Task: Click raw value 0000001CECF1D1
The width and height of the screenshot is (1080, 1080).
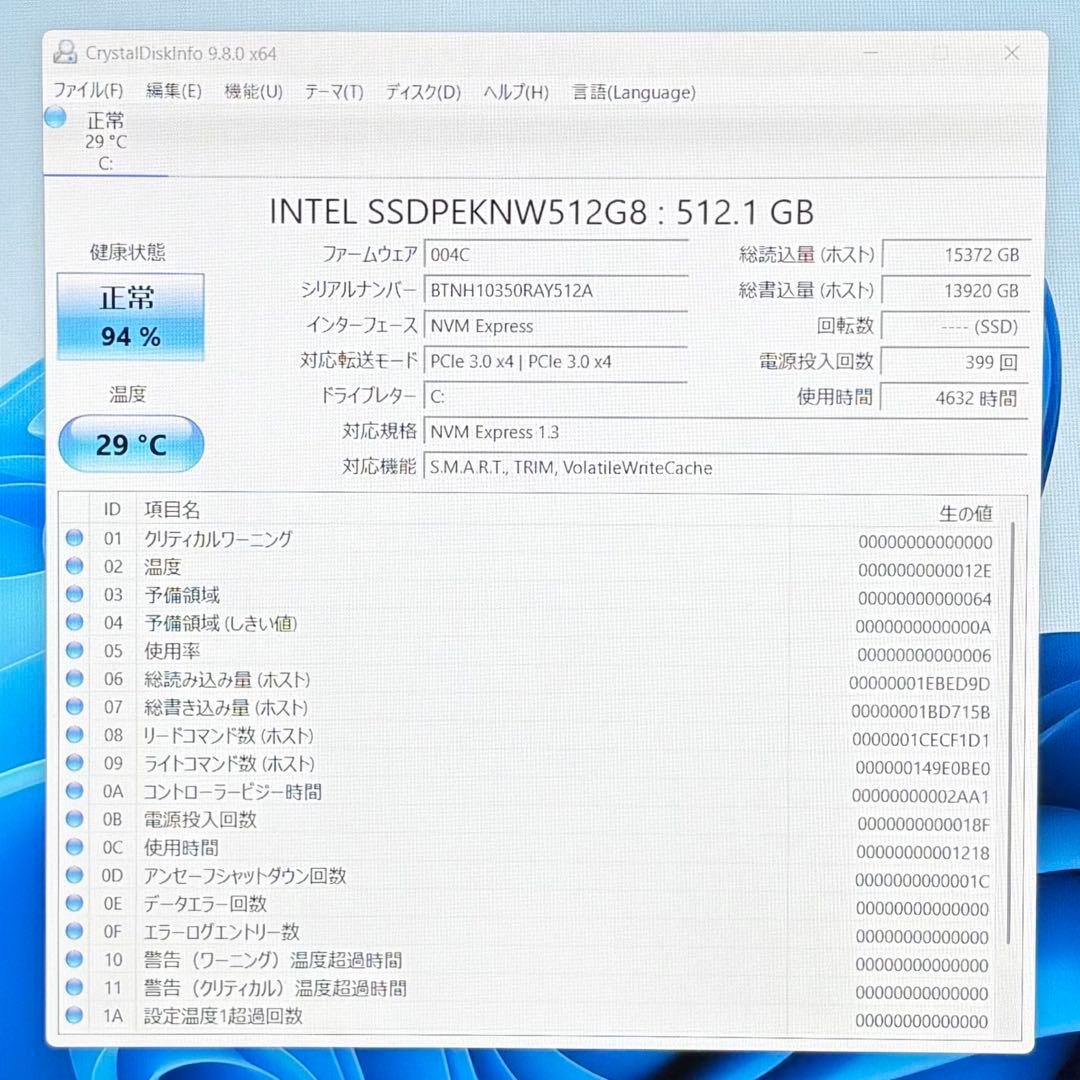Action: point(921,740)
